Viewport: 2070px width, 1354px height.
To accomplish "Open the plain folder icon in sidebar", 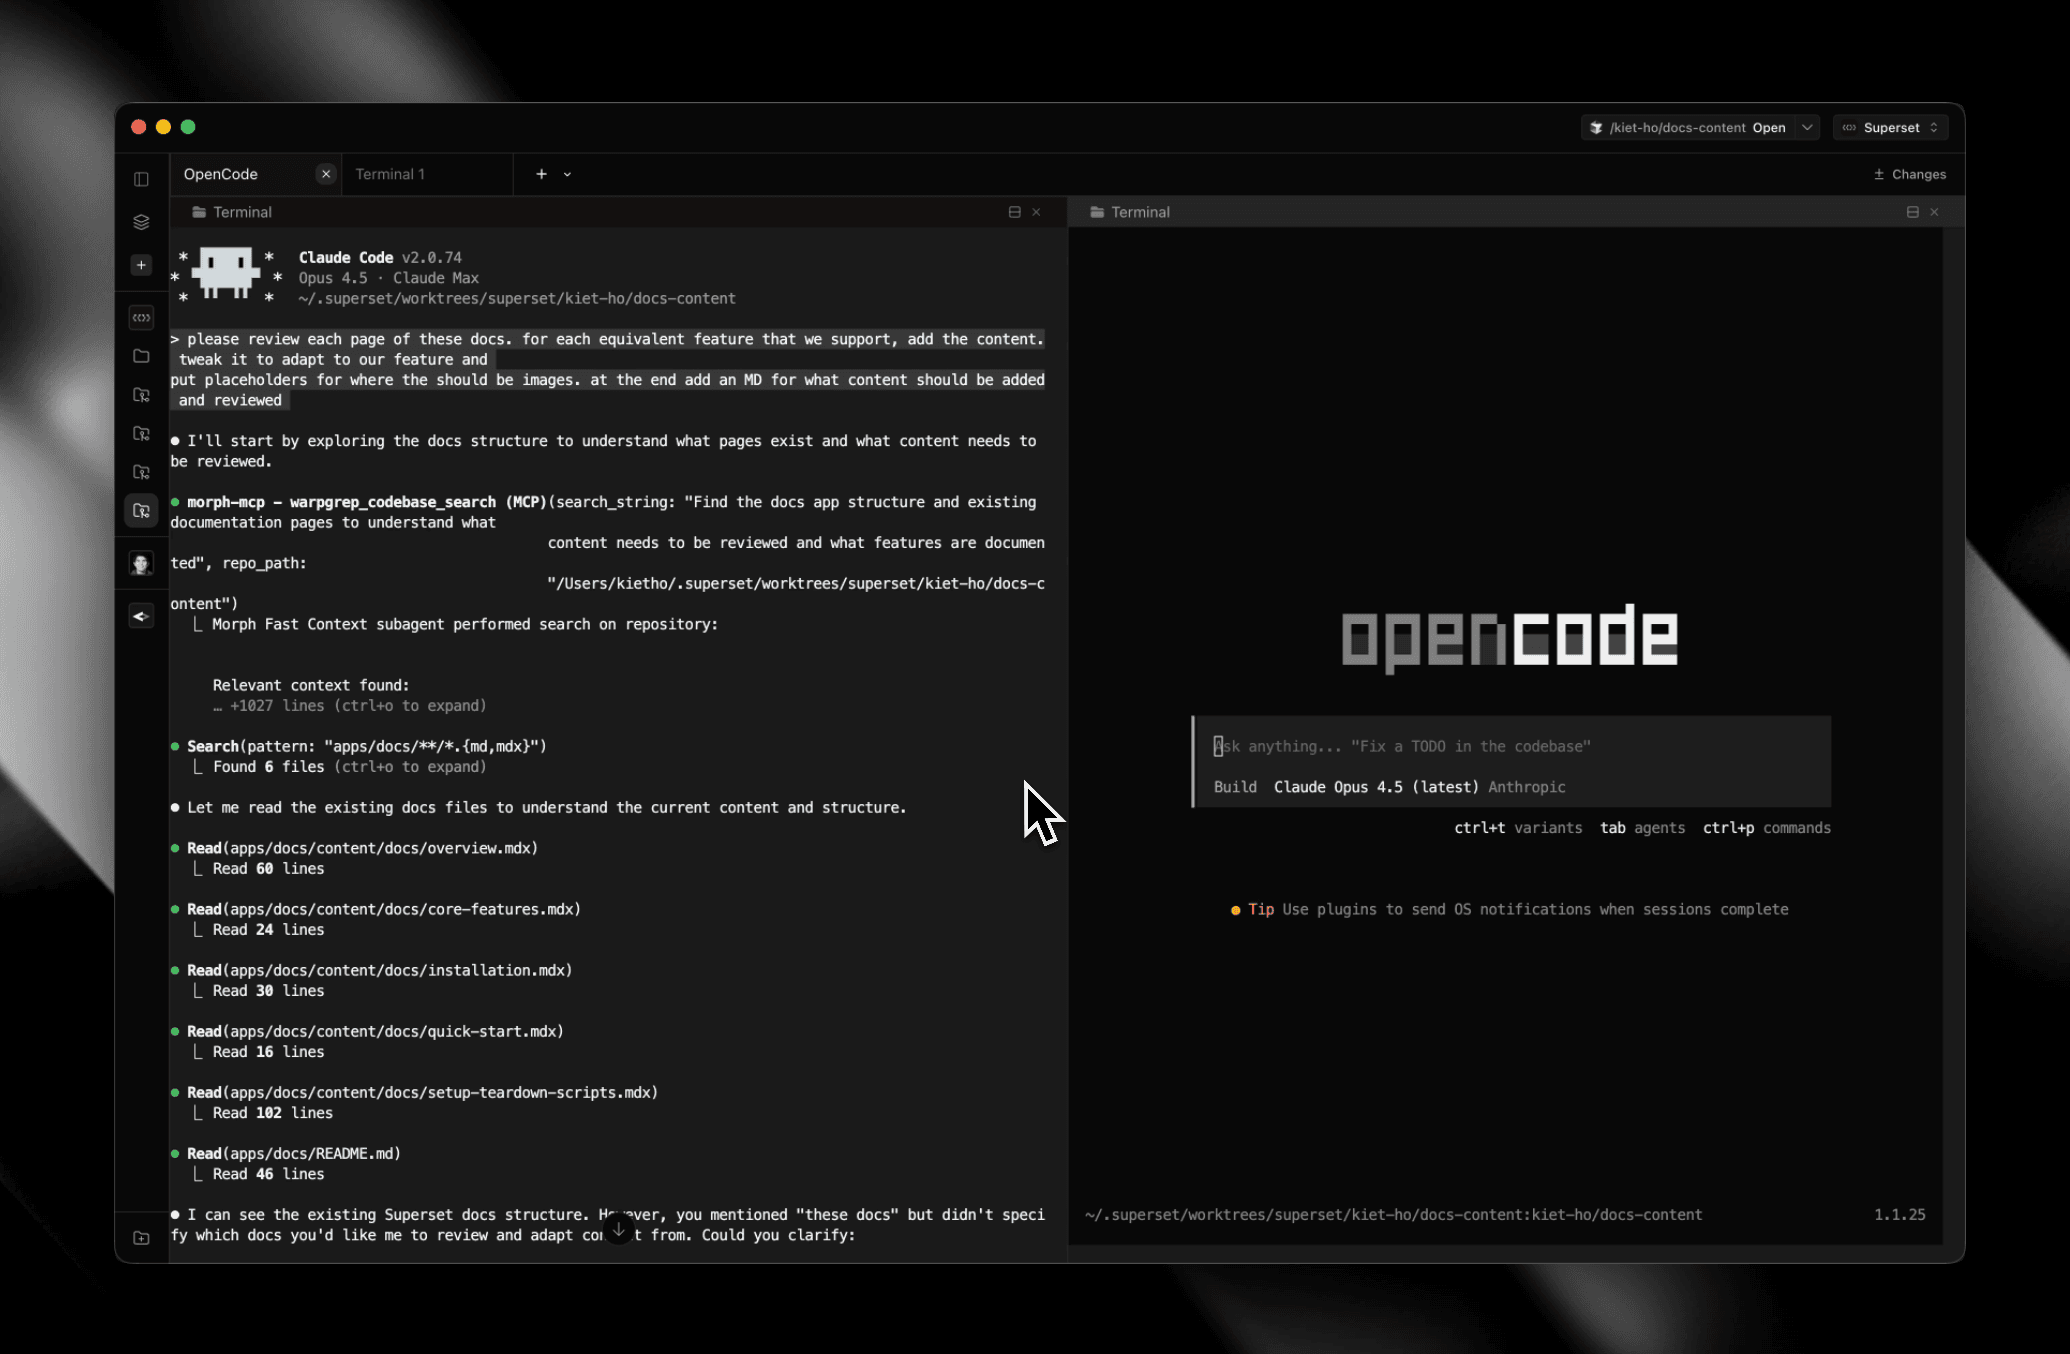I will [141, 356].
